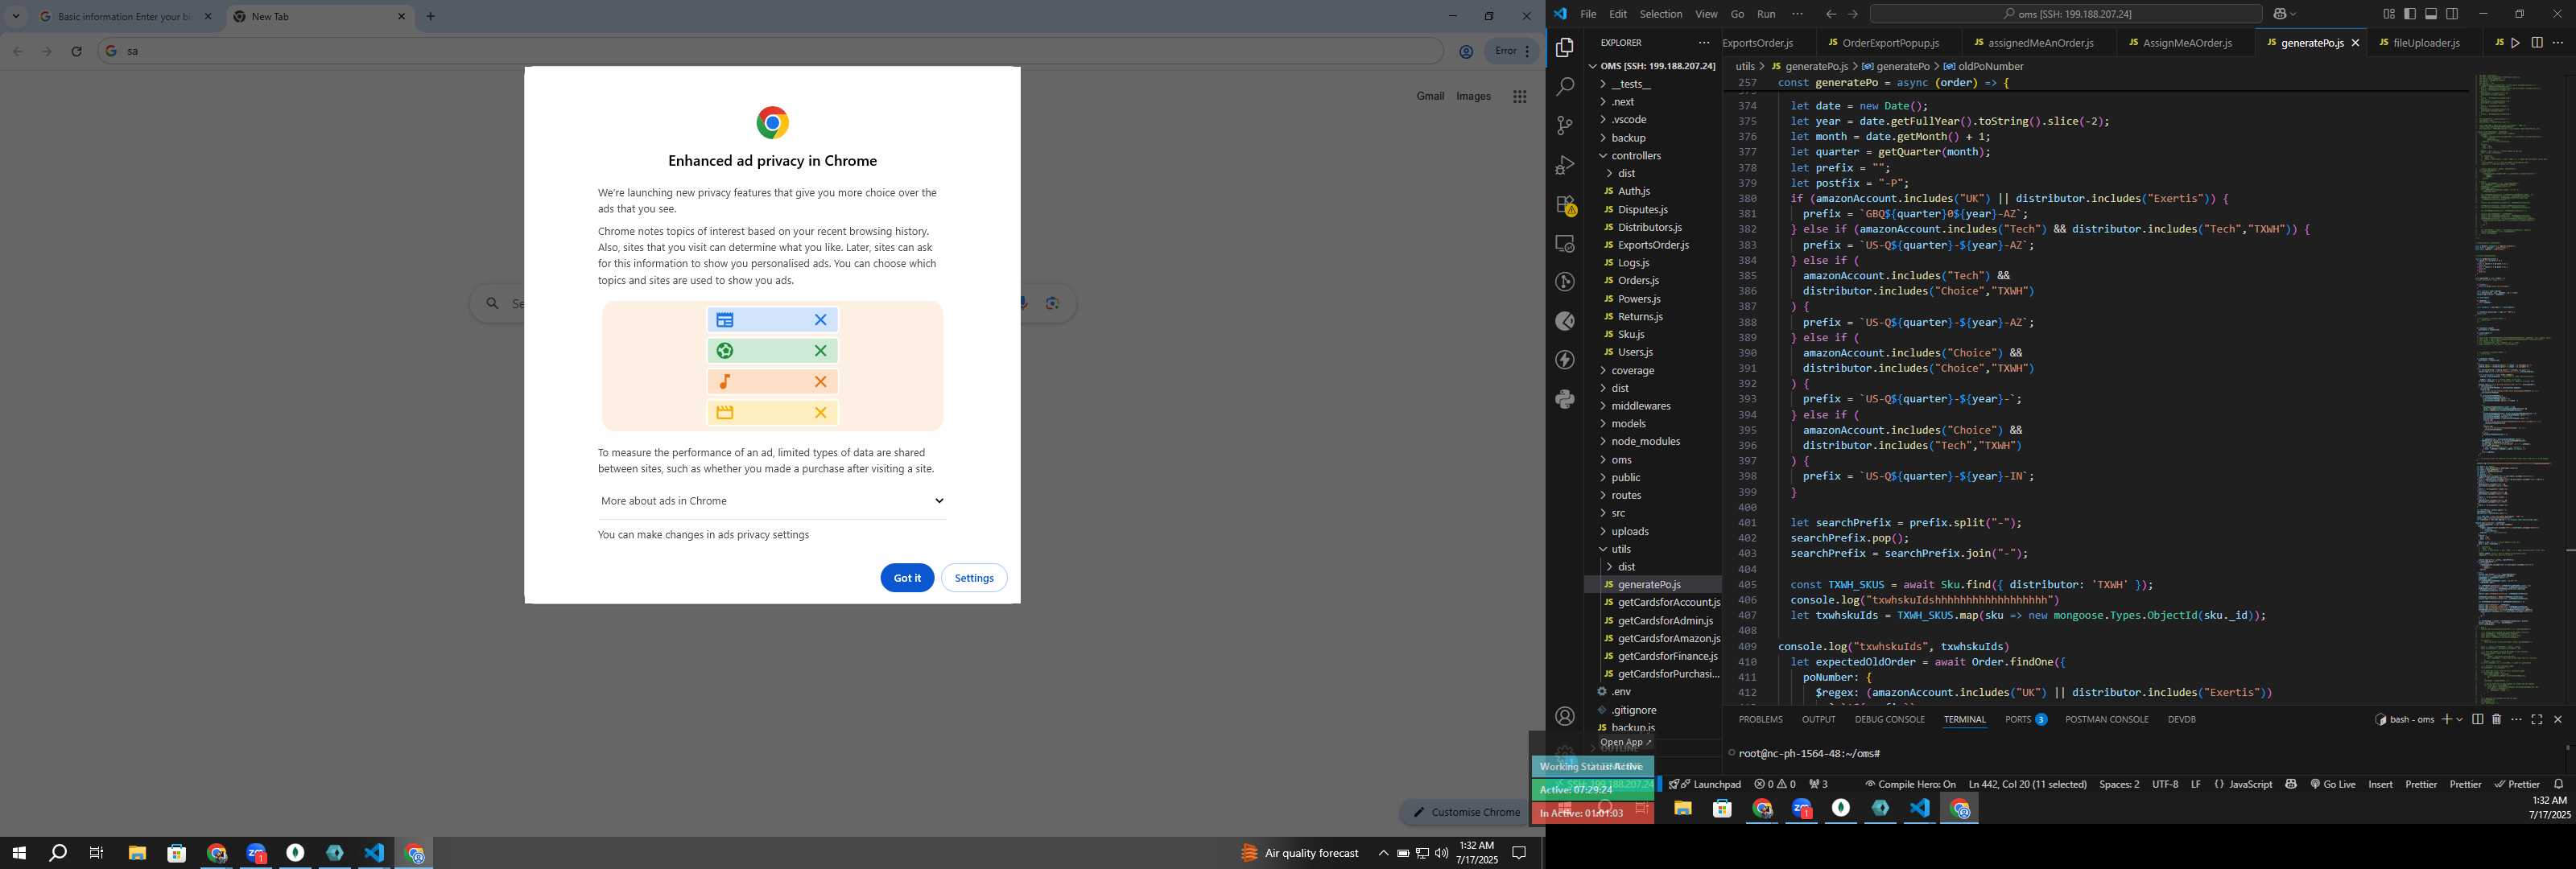Open the Explorer view in VS Code activity bar
2576x869 pixels.
tap(1565, 48)
